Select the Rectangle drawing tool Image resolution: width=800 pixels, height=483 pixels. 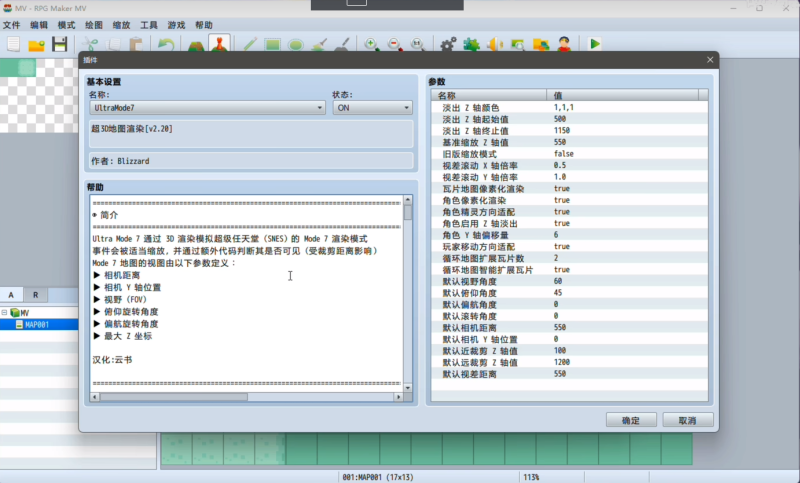272,44
